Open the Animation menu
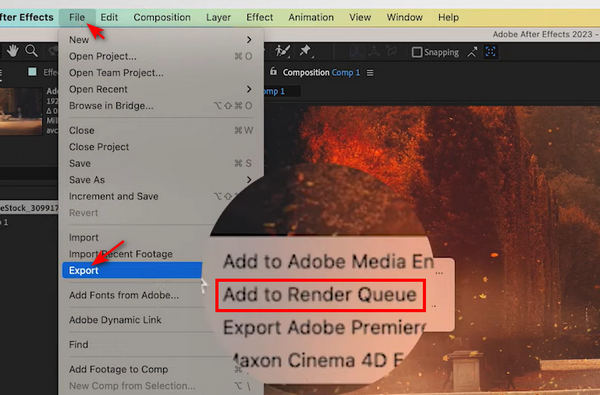The height and width of the screenshot is (395, 600). pos(311,17)
